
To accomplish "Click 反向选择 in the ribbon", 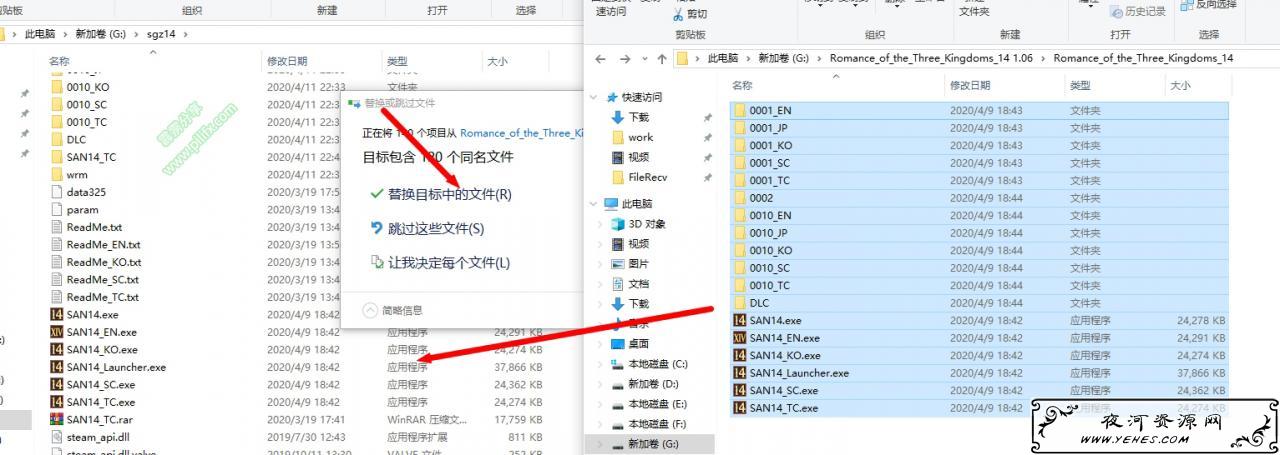I will (x=1209, y=5).
